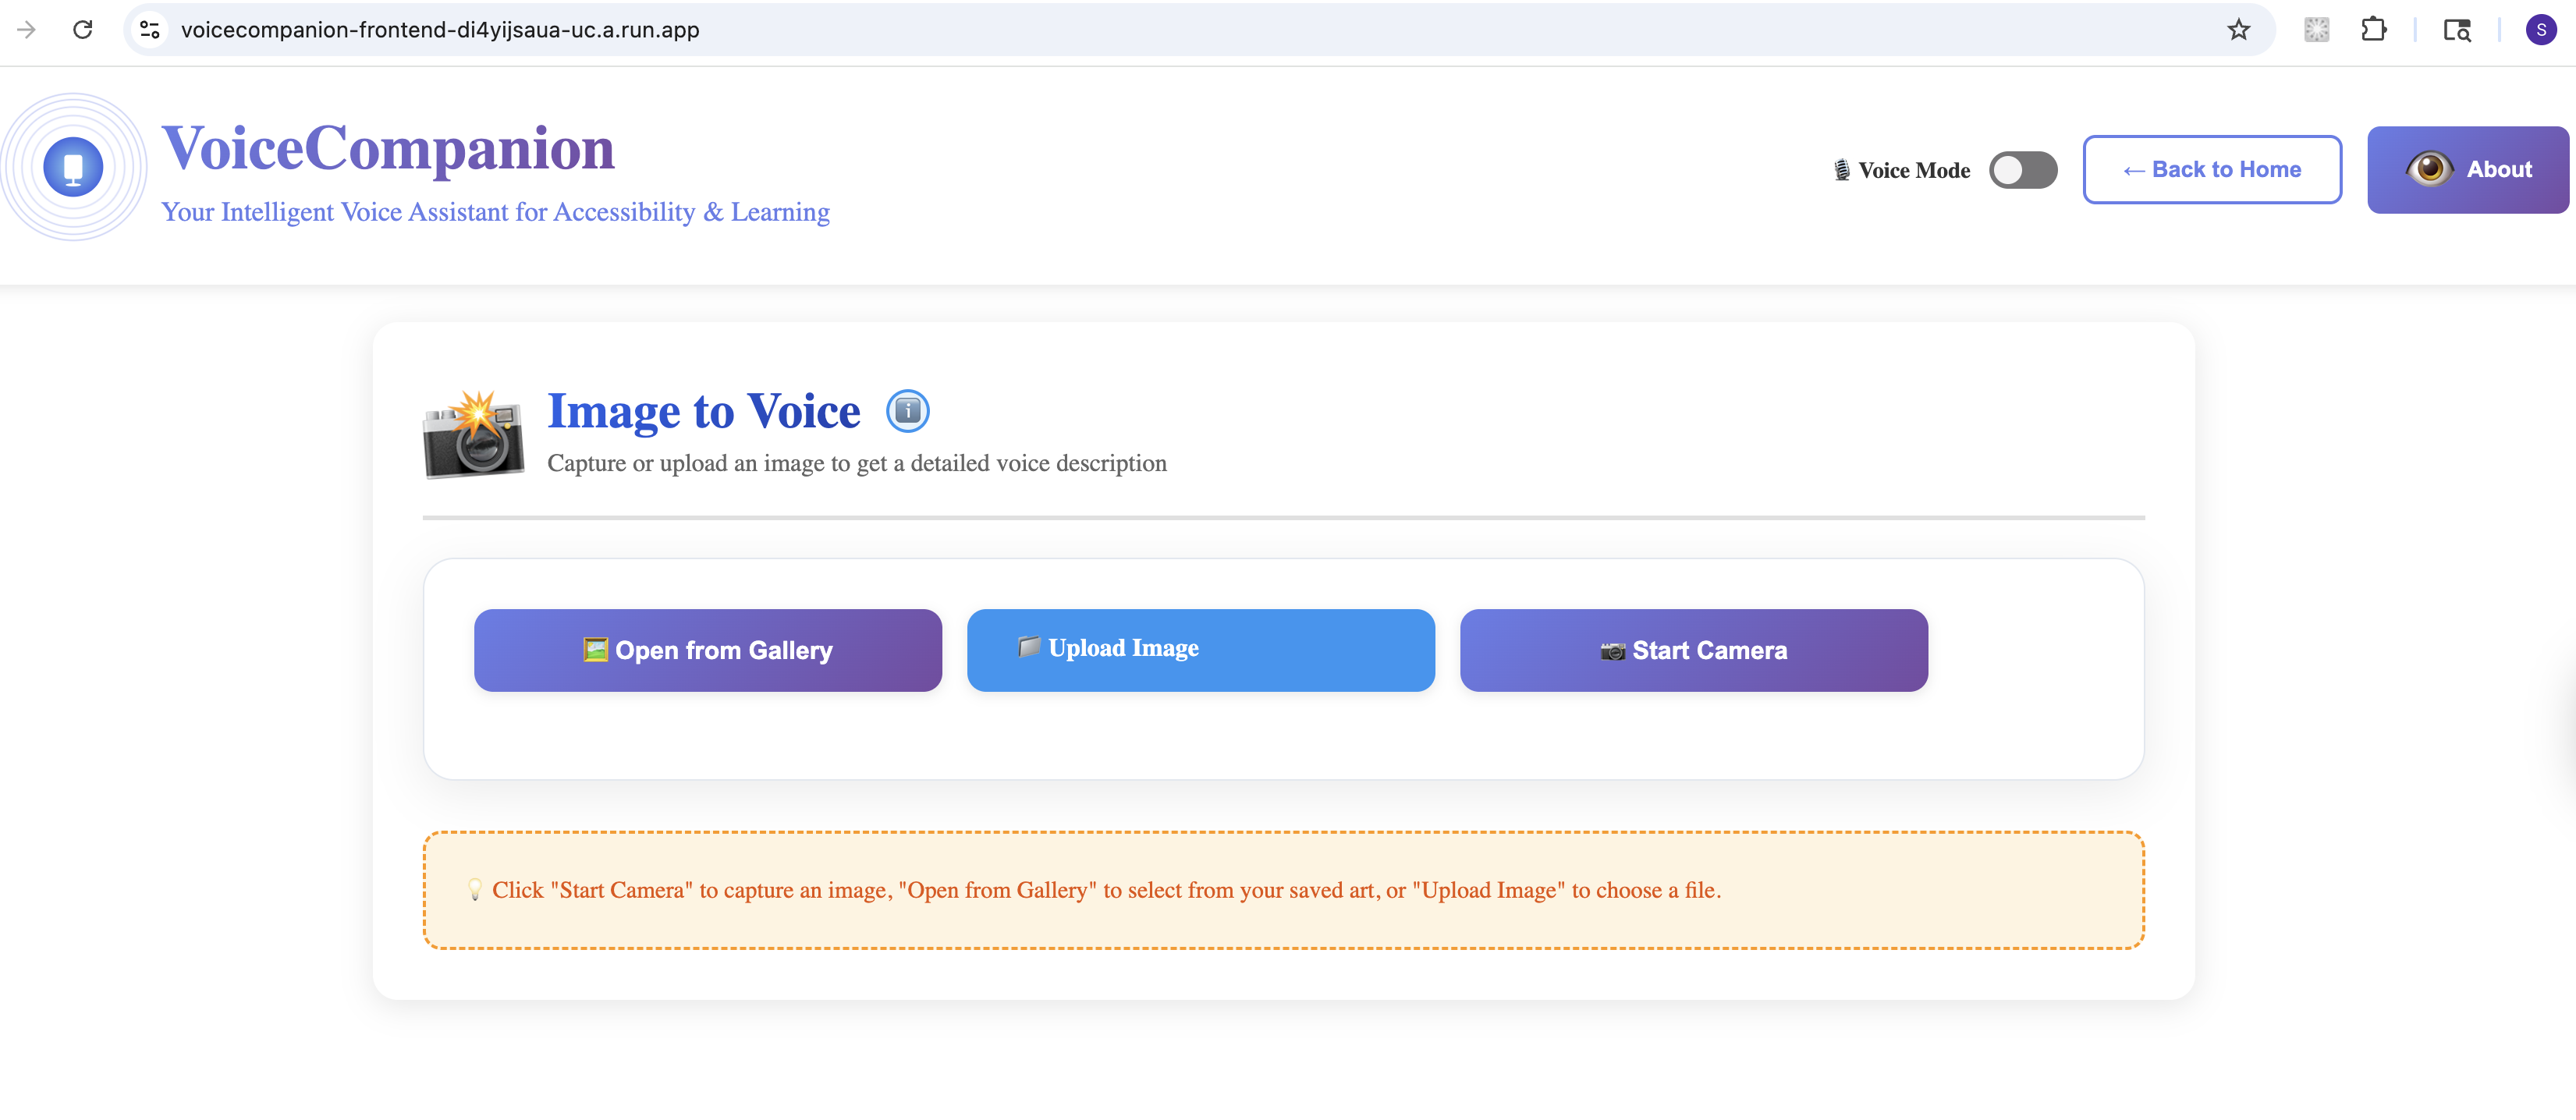Click the Open from Gallery button
The width and height of the screenshot is (2576, 1120).
pyautogui.click(x=707, y=650)
